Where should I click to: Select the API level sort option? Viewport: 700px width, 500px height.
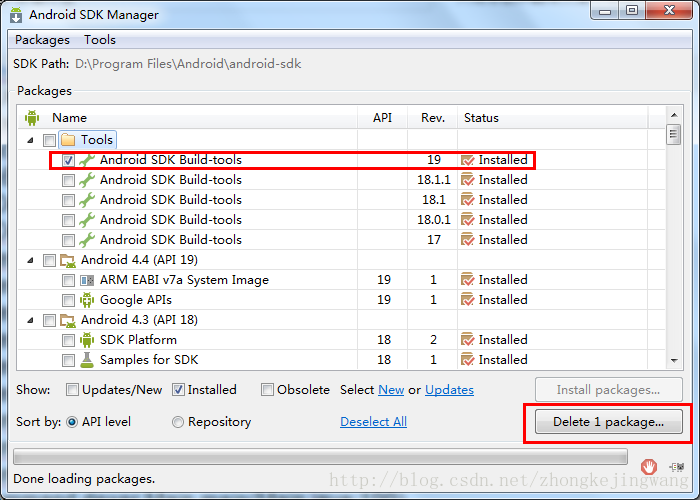(x=72, y=422)
